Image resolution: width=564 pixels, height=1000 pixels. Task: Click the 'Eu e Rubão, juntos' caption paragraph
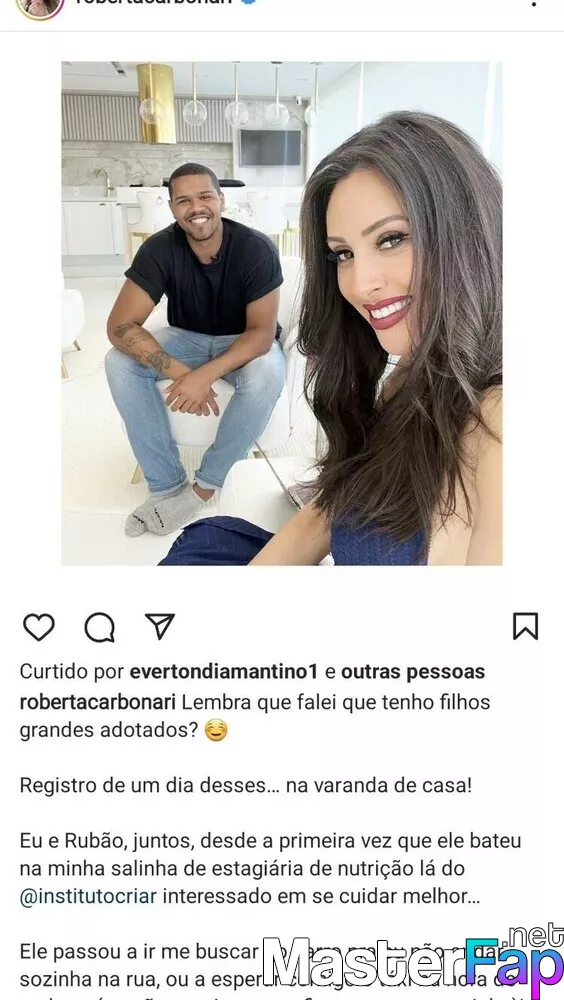click(271, 869)
